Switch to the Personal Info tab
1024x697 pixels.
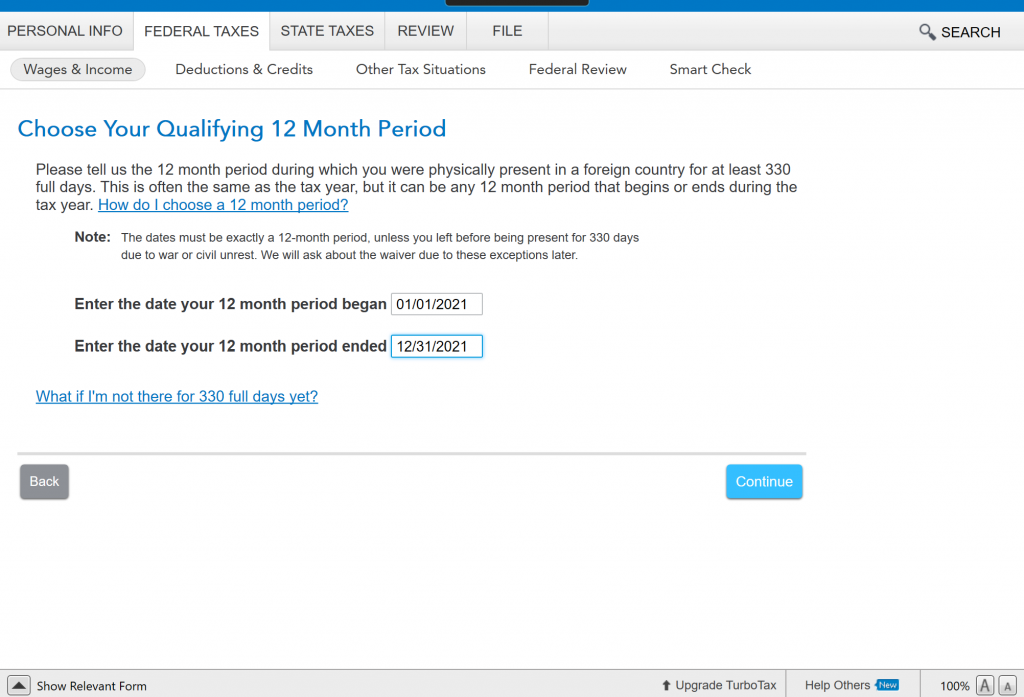click(65, 31)
